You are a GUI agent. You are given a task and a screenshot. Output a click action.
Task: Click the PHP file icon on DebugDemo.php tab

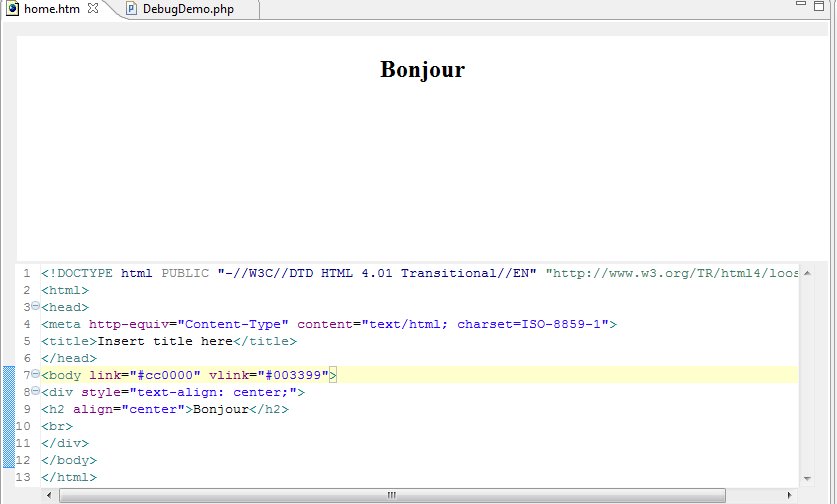131,9
